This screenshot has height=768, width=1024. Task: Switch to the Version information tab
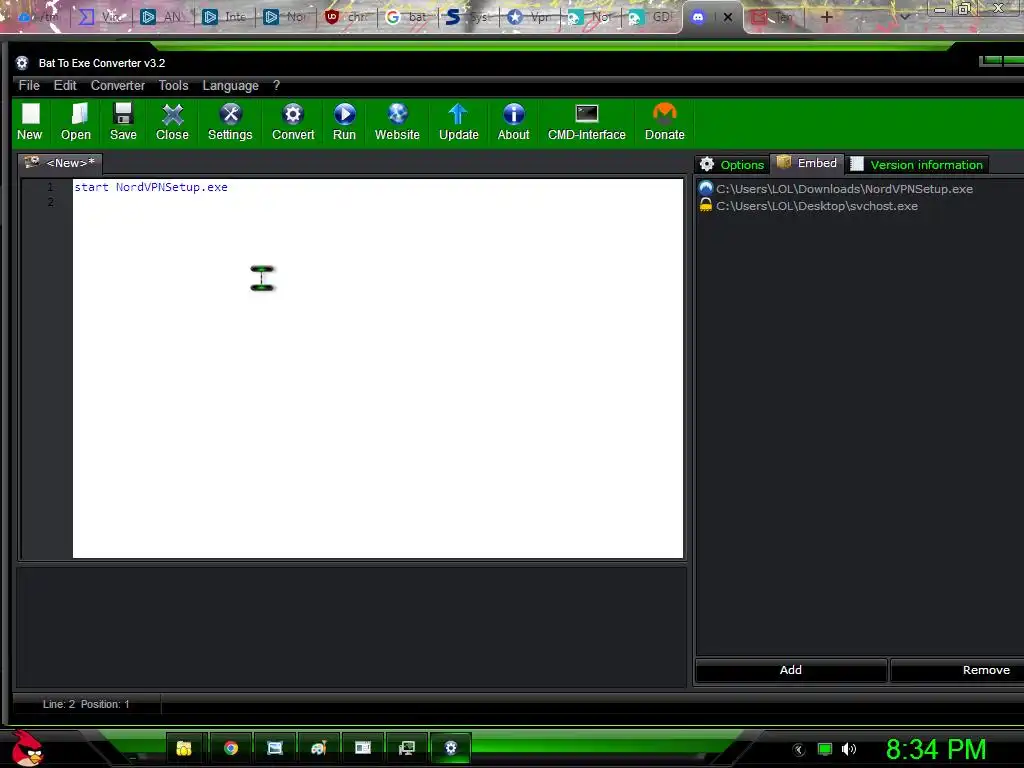coord(918,165)
